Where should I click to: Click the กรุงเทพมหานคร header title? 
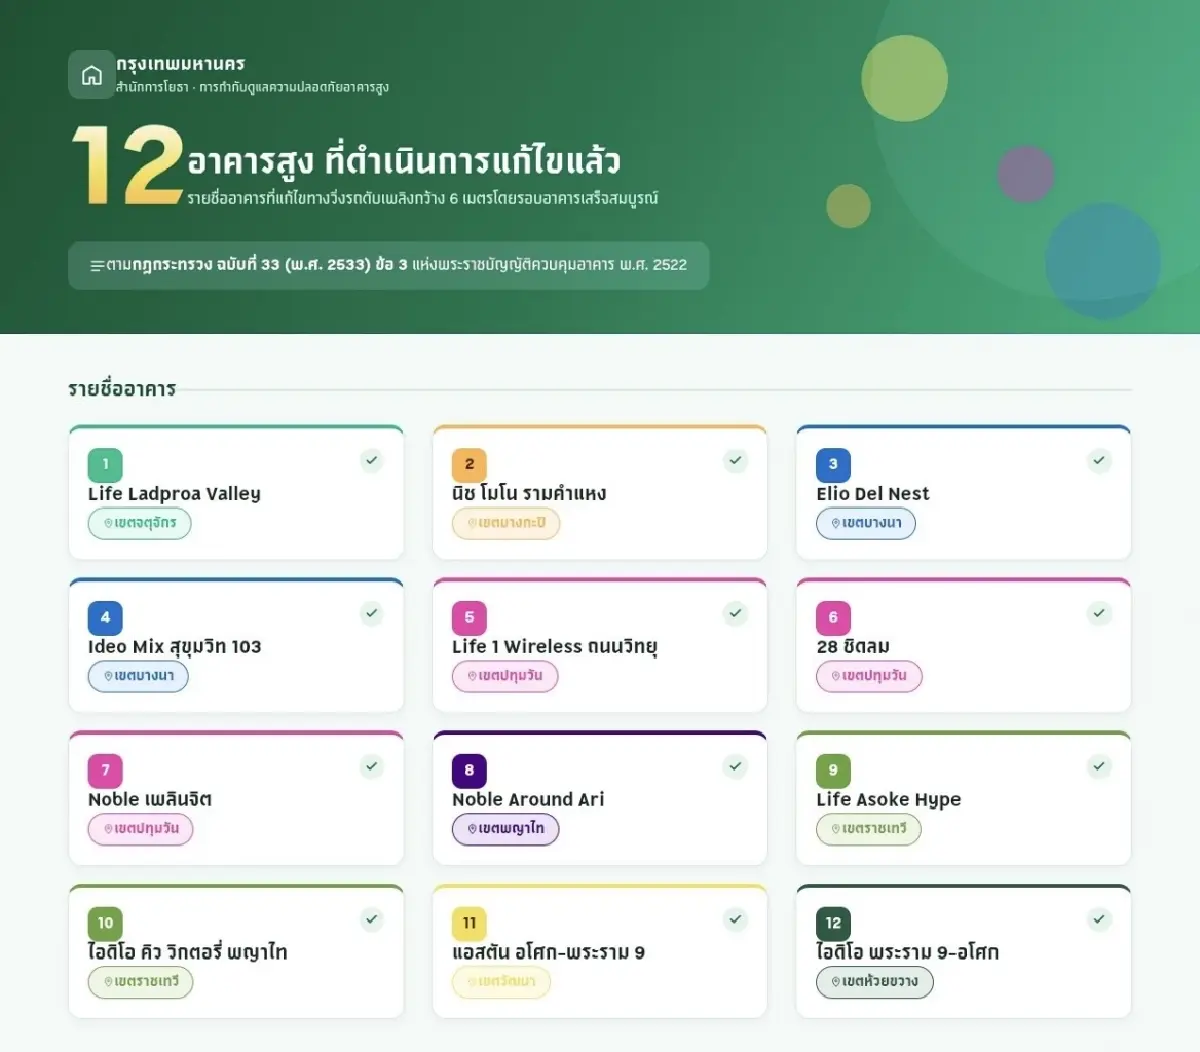(x=181, y=64)
